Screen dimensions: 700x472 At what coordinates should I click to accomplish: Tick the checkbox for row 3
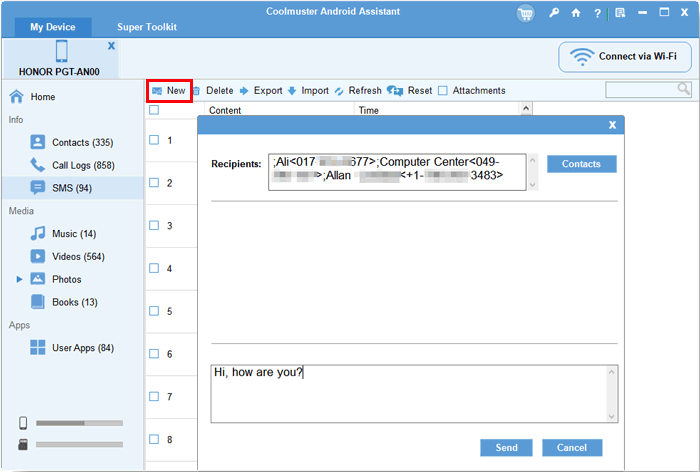[x=154, y=226]
